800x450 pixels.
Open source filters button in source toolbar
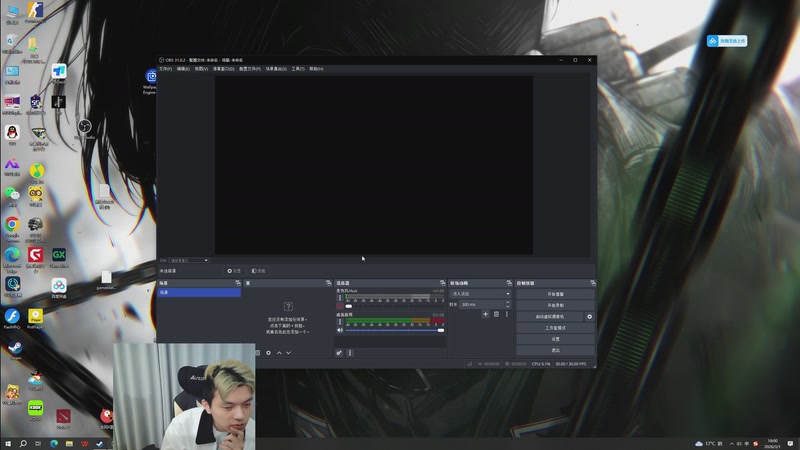(x=259, y=271)
